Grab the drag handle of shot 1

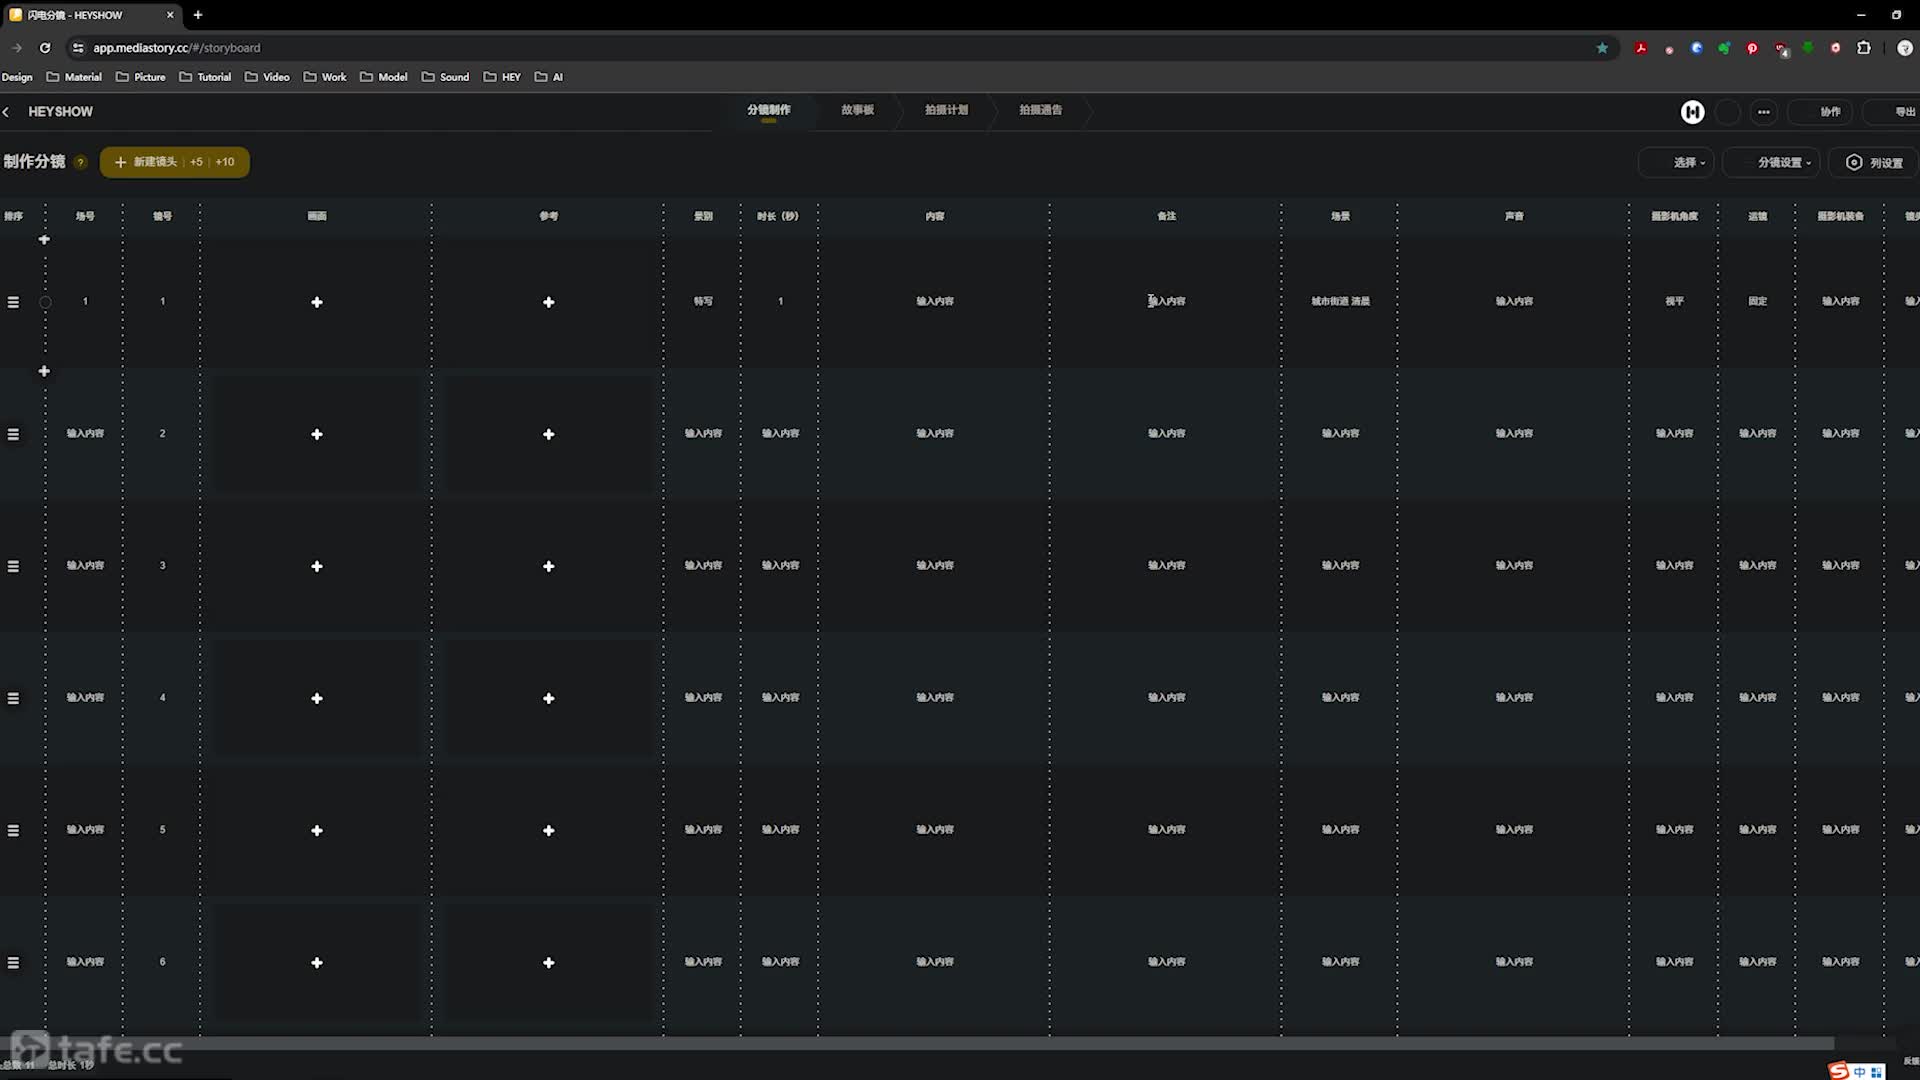13,302
